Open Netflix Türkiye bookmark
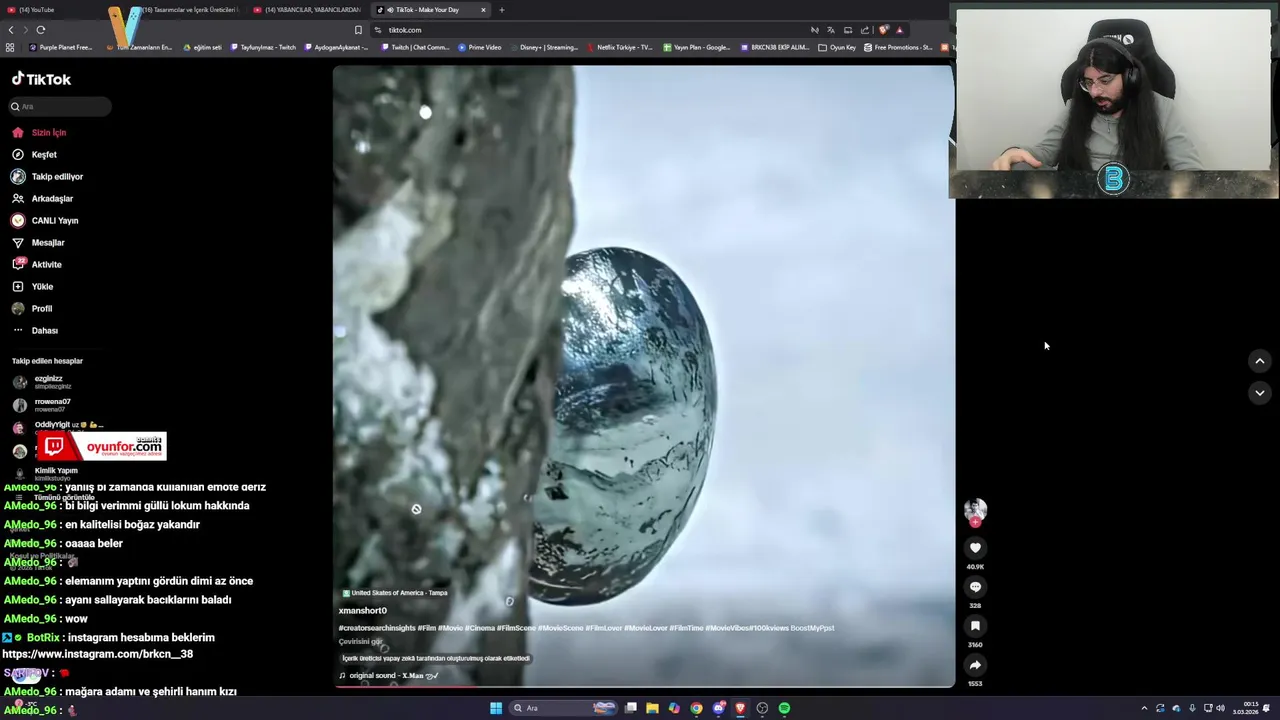Screen dimensions: 1280x720 [x=620, y=47]
